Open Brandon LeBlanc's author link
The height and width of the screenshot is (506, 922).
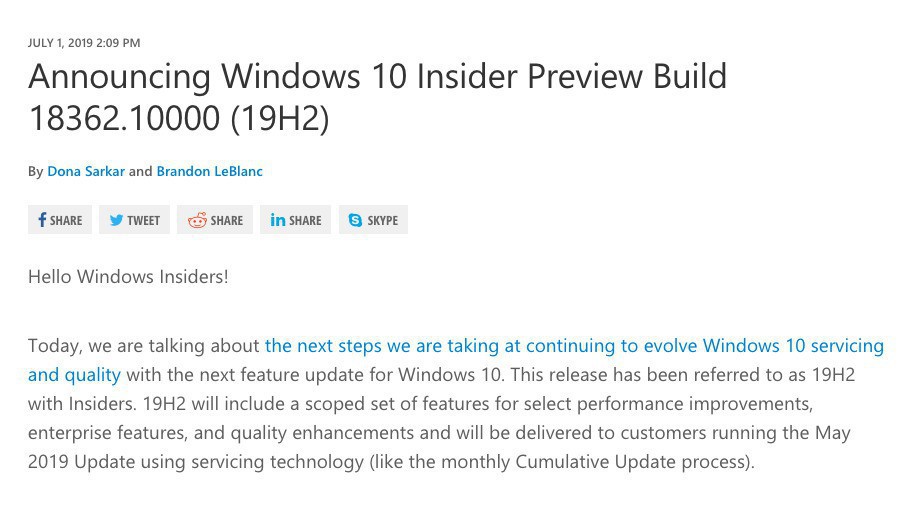click(x=209, y=171)
